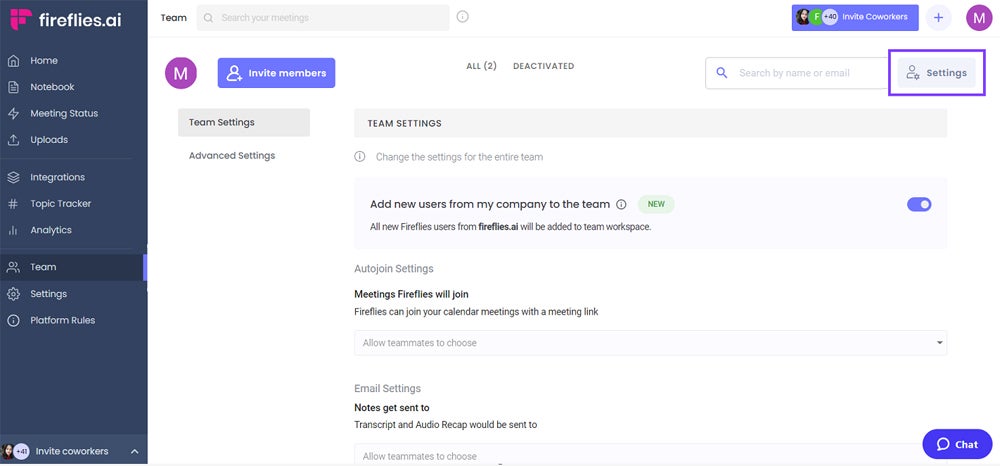Open Settings in the left sidebar
This screenshot has width=1000, height=466.
coord(48,294)
